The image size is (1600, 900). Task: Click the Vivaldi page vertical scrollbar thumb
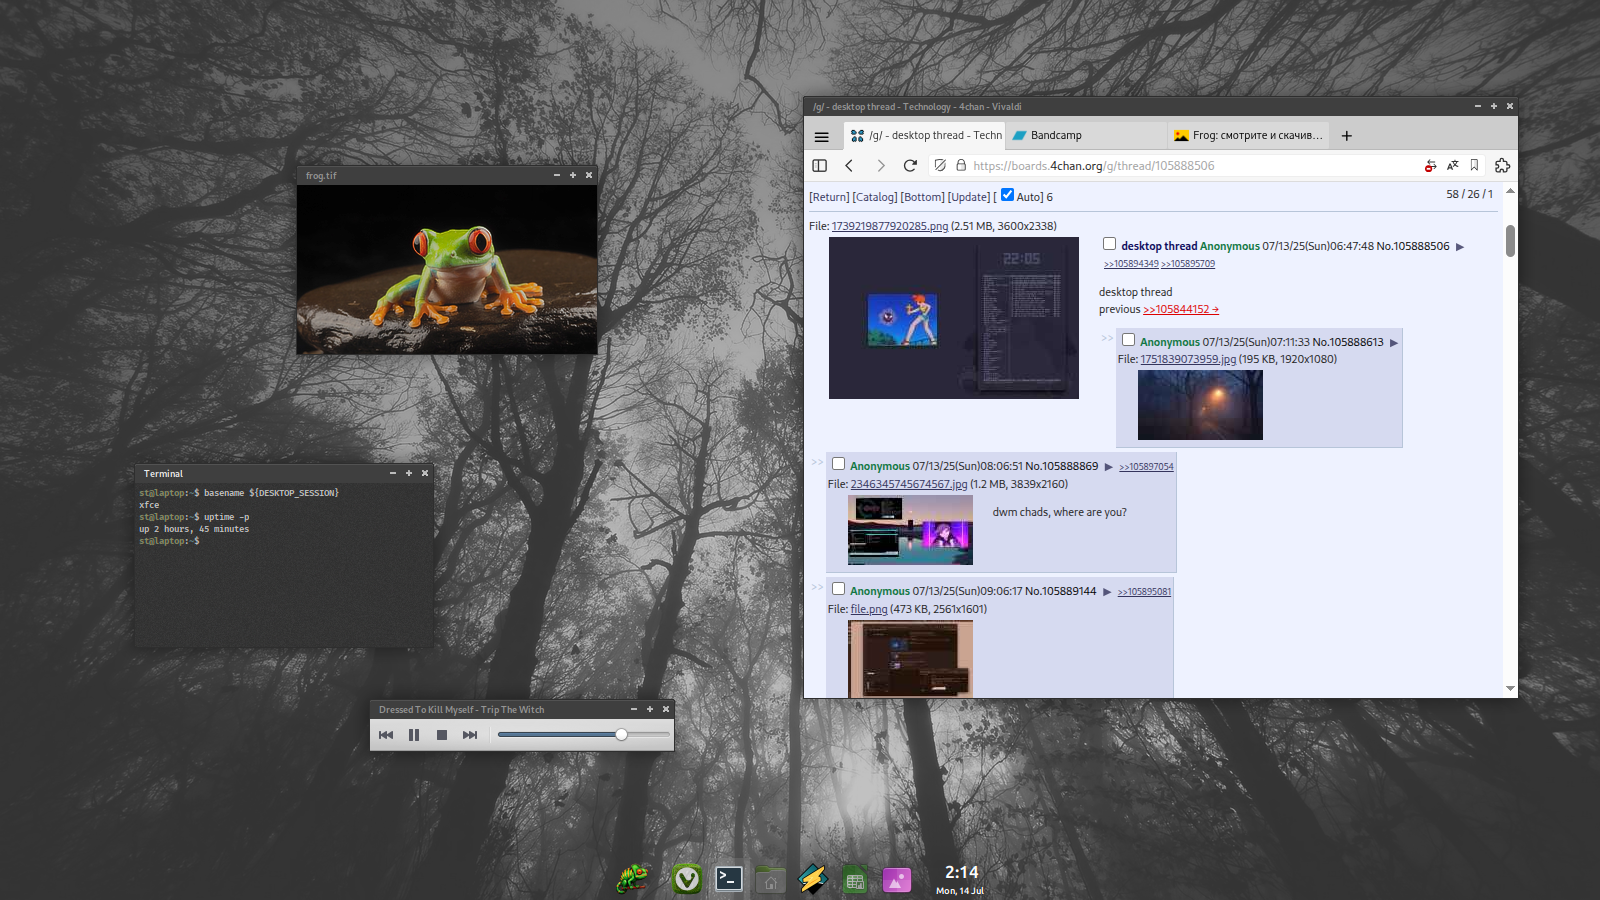tap(1510, 241)
